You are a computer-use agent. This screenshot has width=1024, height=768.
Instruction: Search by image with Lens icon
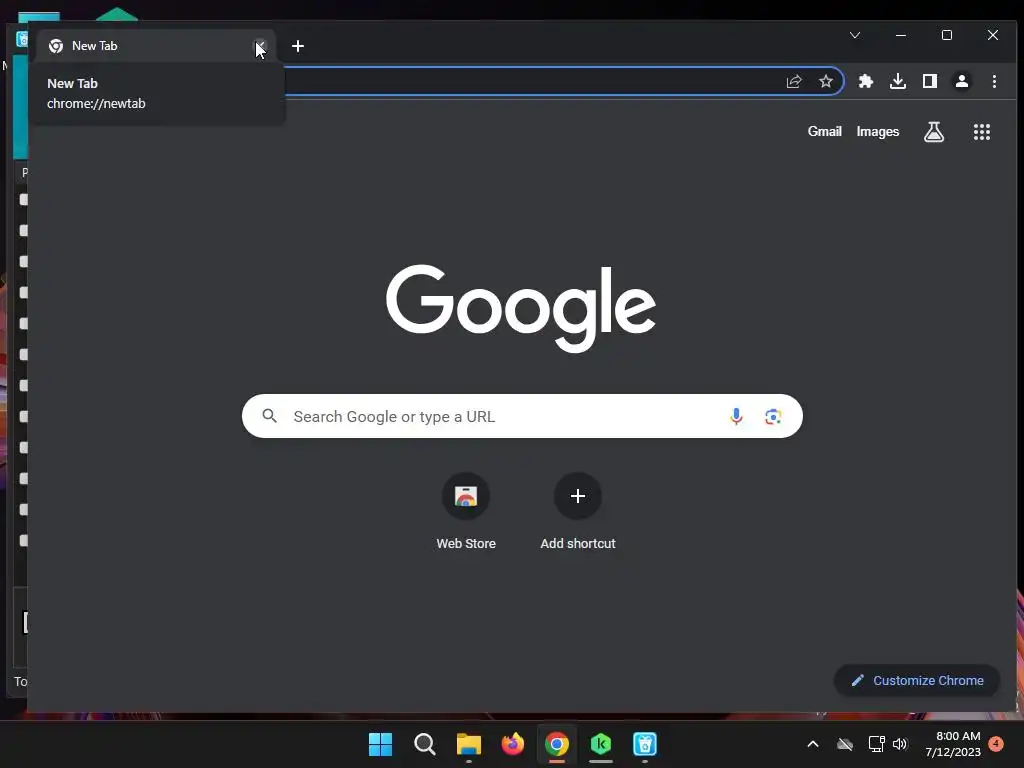(773, 416)
